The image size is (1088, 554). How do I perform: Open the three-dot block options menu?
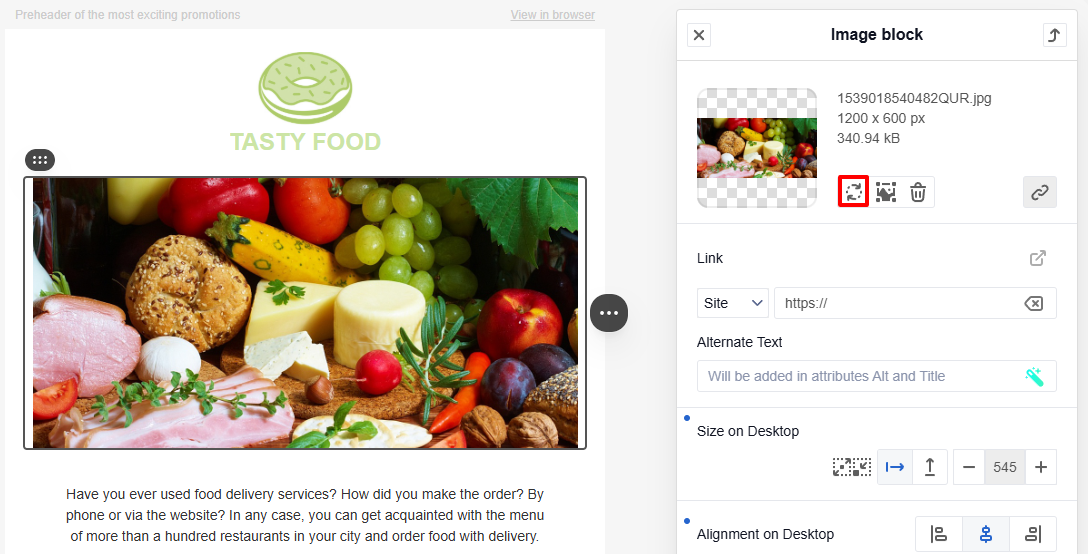click(609, 313)
